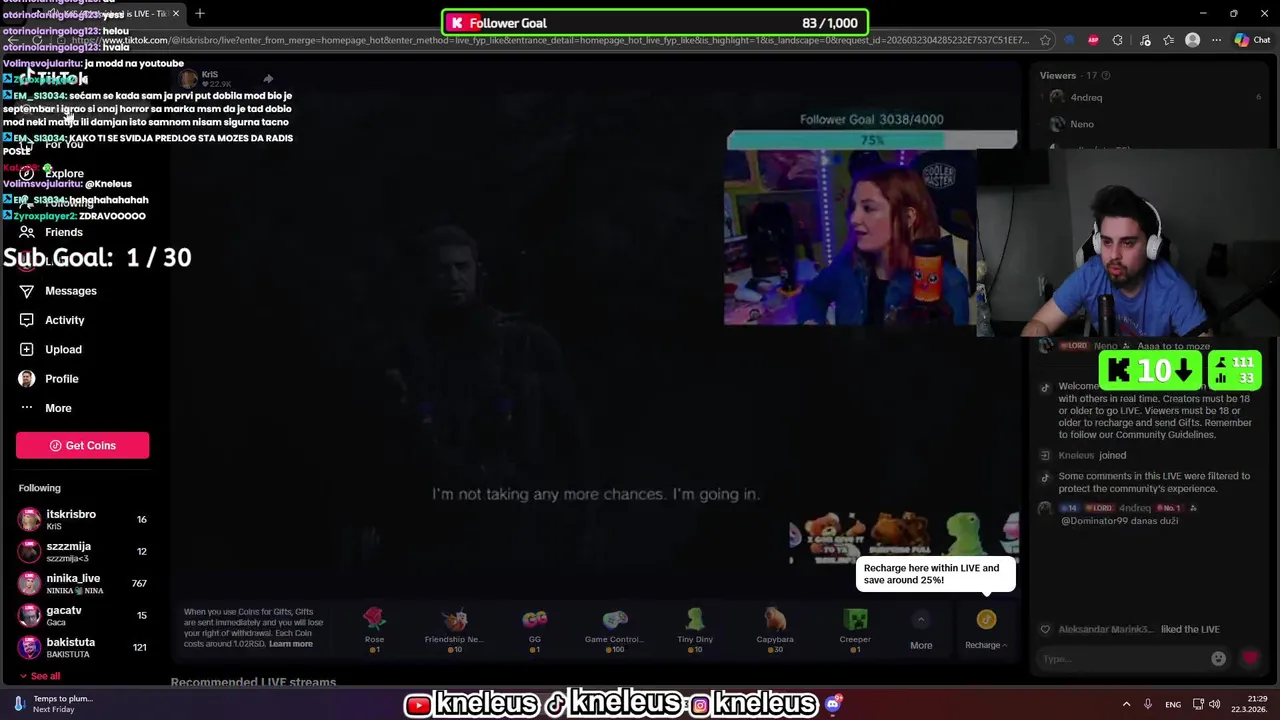The image size is (1280, 720).
Task: Open Copilot Chat in the browser
Action: point(1252,40)
